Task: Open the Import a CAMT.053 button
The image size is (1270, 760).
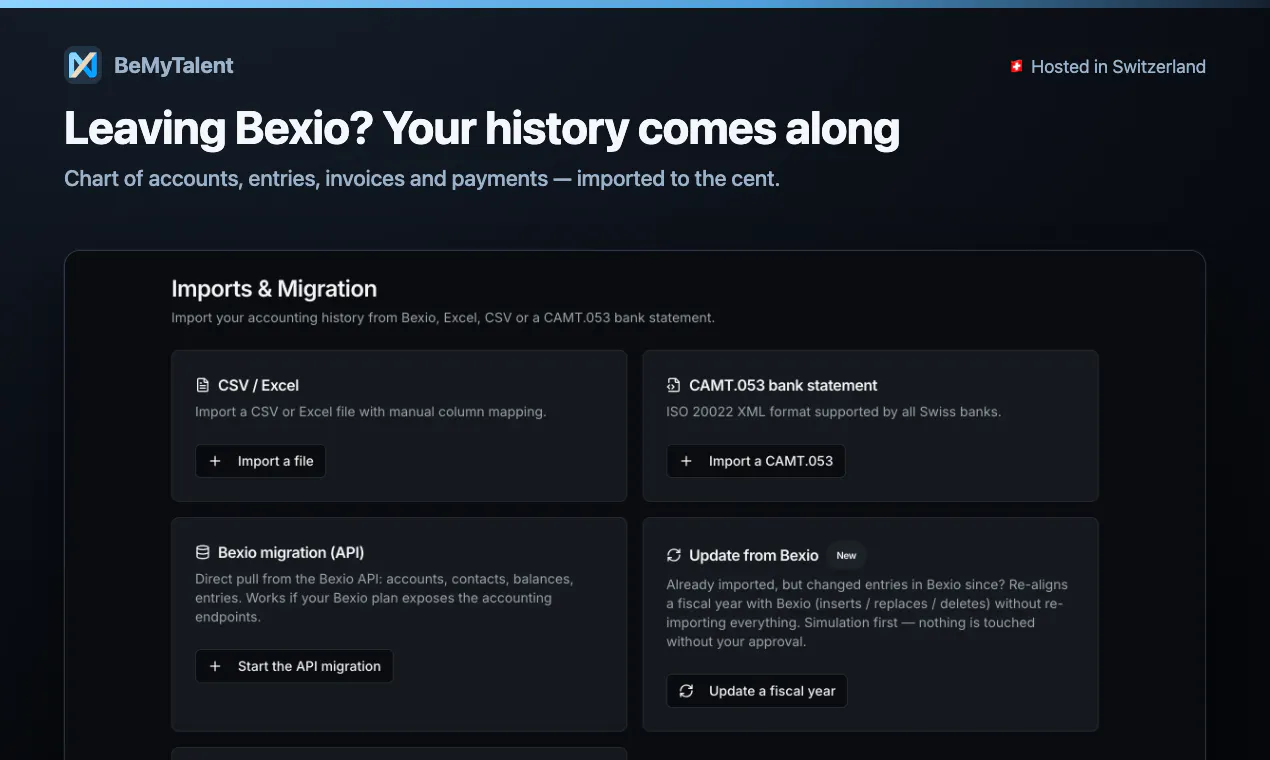Action: (756, 461)
